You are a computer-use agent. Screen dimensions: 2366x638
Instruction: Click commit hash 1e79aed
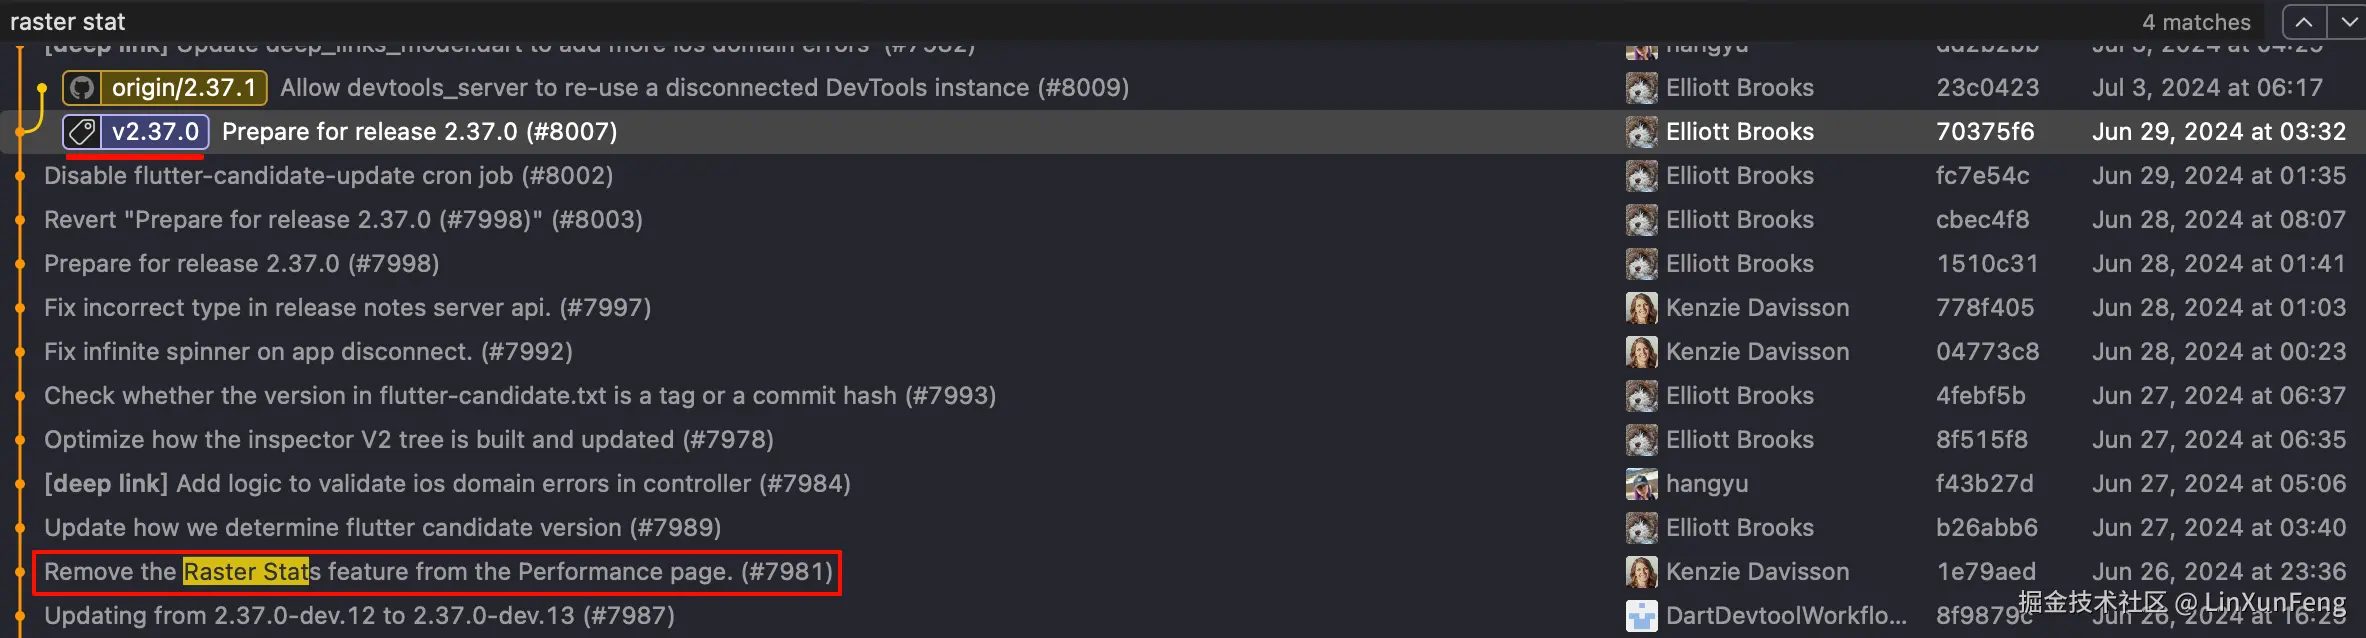(1985, 572)
